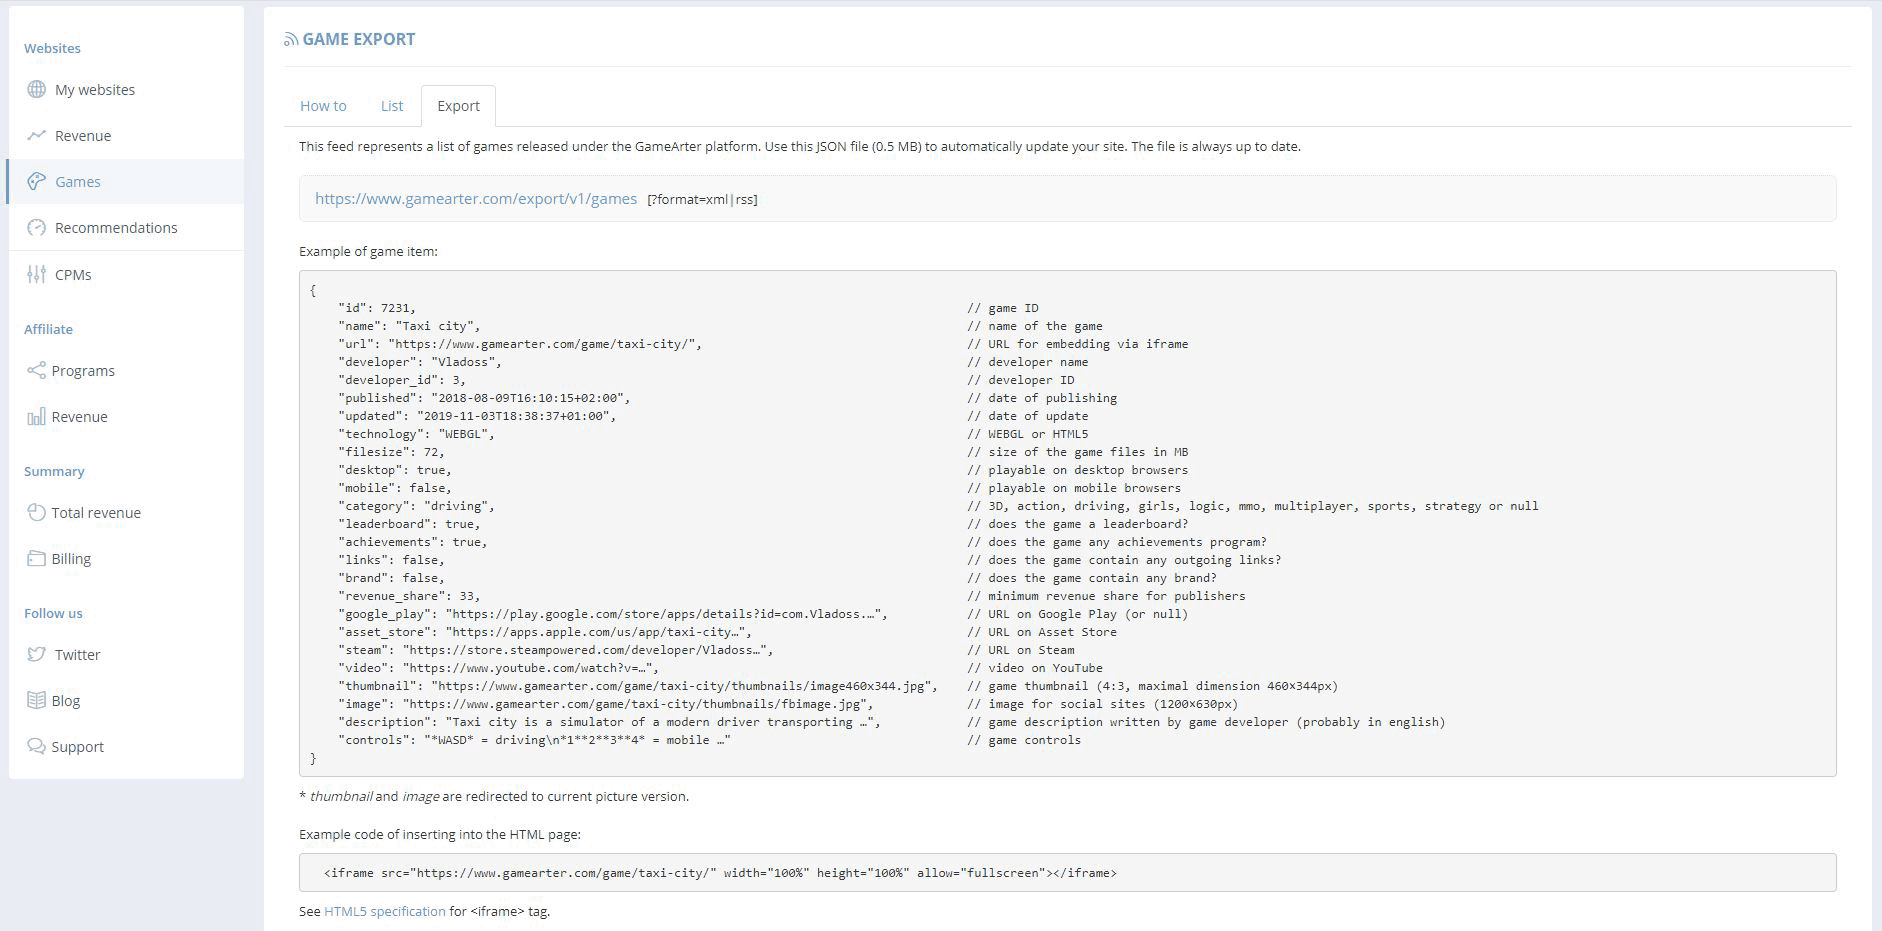The height and width of the screenshot is (931, 1882).
Task: Click the "controls" line in JSON
Action: click(534, 740)
